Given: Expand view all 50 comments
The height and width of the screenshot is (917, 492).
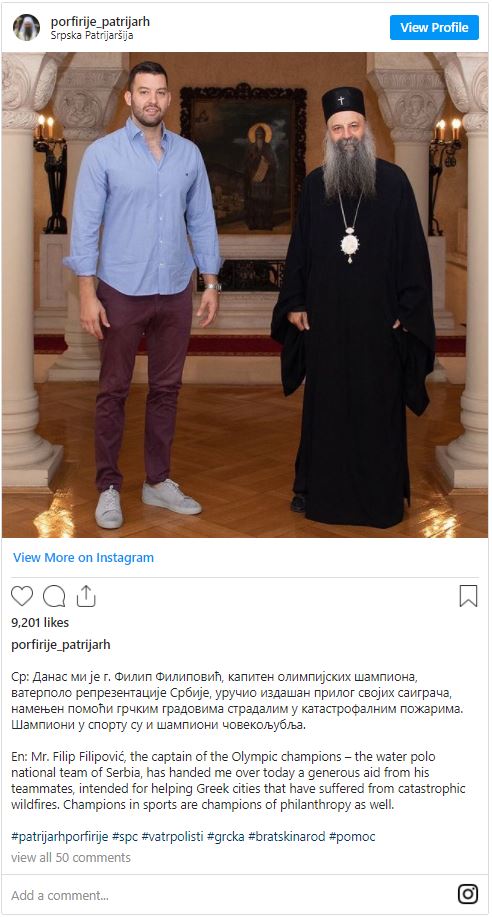Looking at the screenshot, I should pyautogui.click(x=71, y=857).
